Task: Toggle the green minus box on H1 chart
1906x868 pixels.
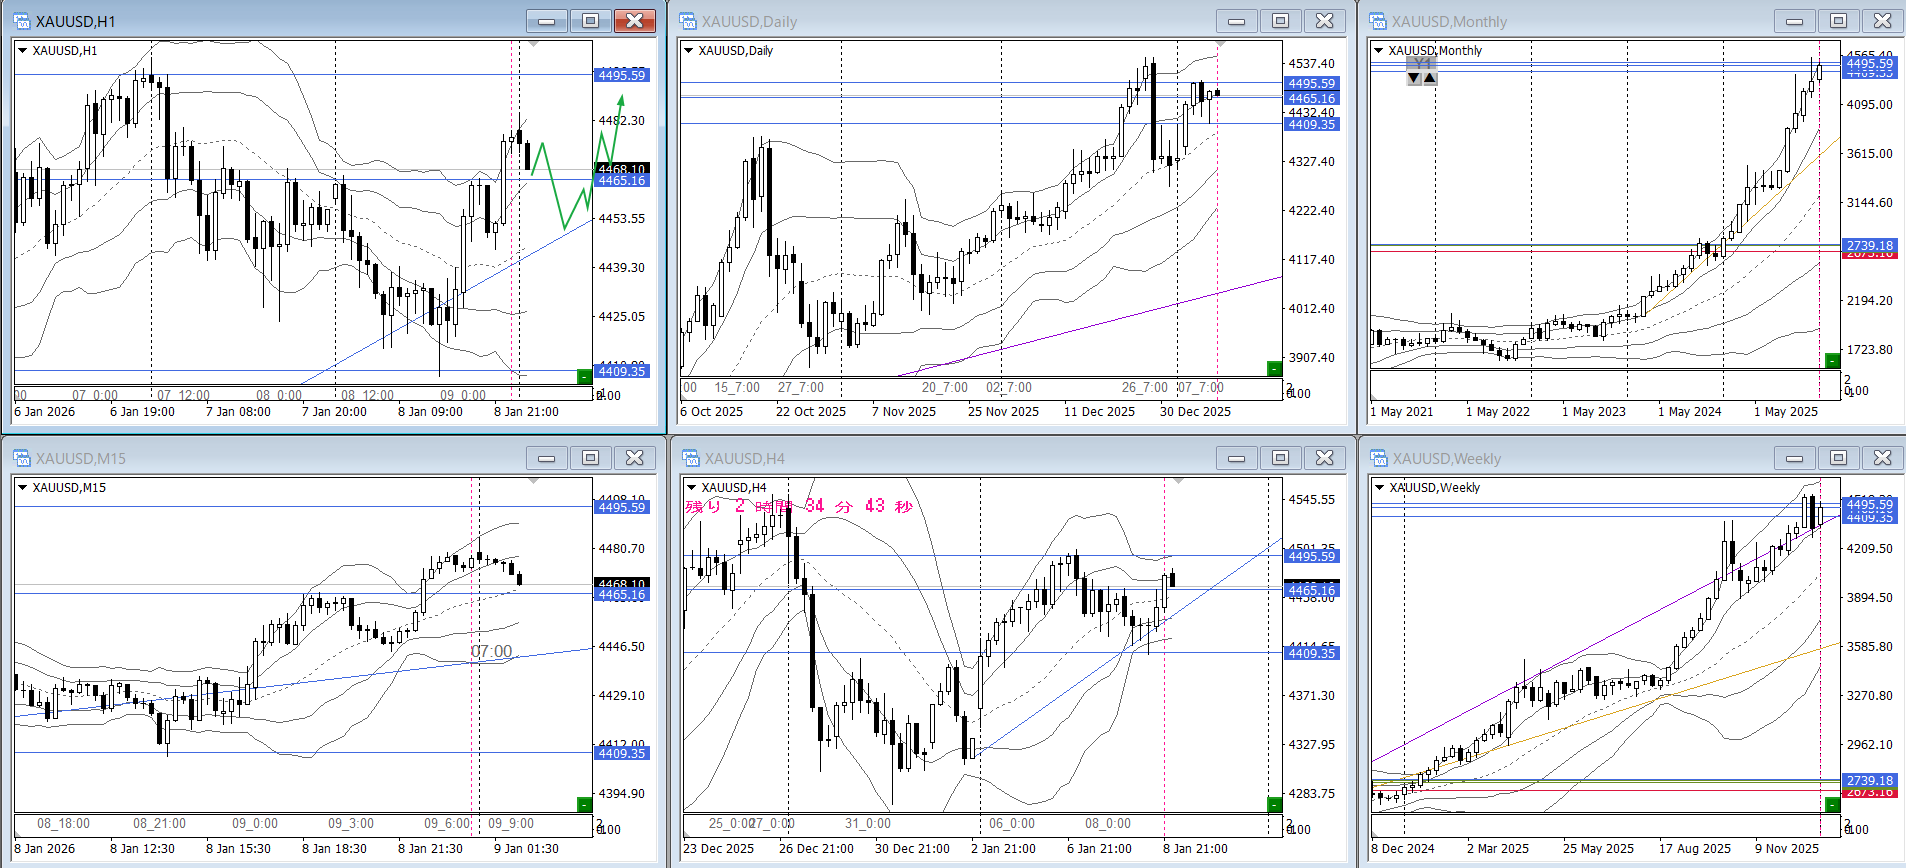Action: pyautogui.click(x=584, y=376)
